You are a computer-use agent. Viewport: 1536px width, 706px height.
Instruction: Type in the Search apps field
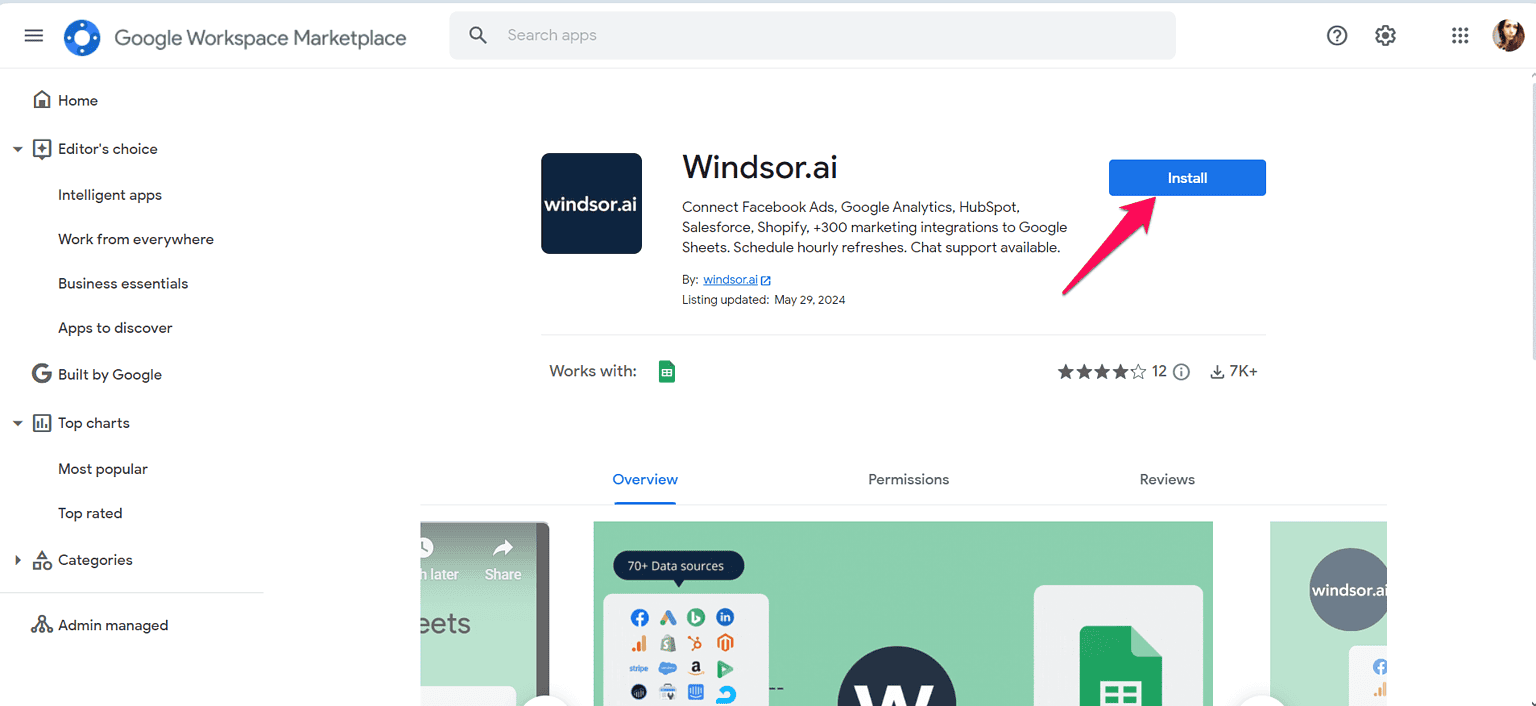click(x=812, y=36)
